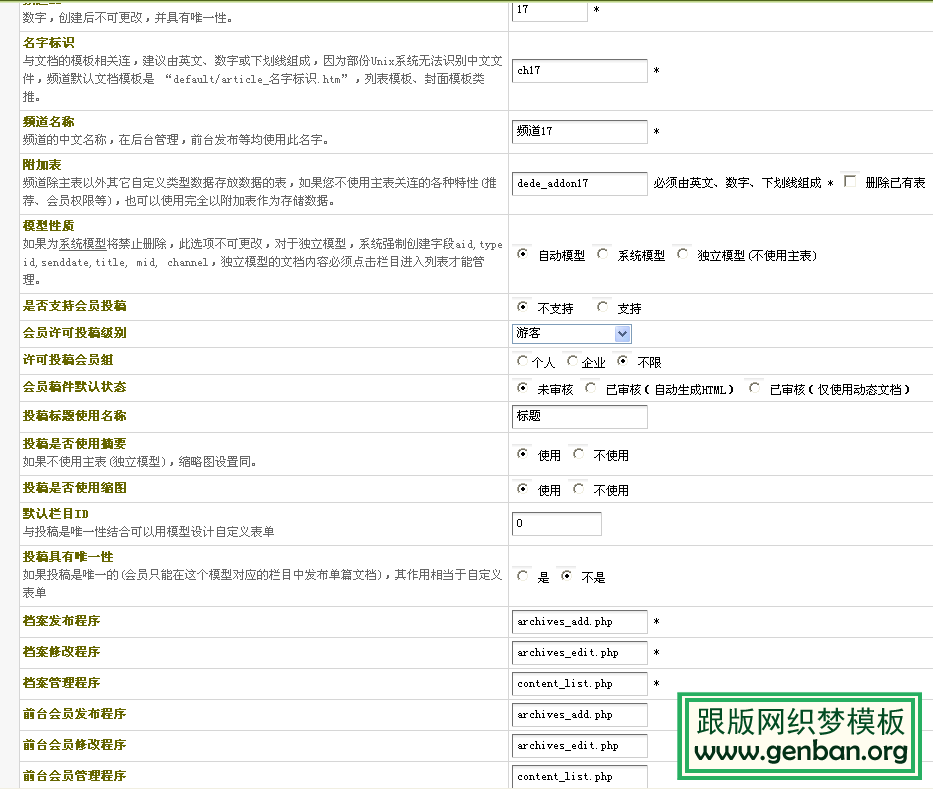This screenshot has height=789, width=933.
Task: Click the 档案管理程序 label
Action: pos(61,683)
